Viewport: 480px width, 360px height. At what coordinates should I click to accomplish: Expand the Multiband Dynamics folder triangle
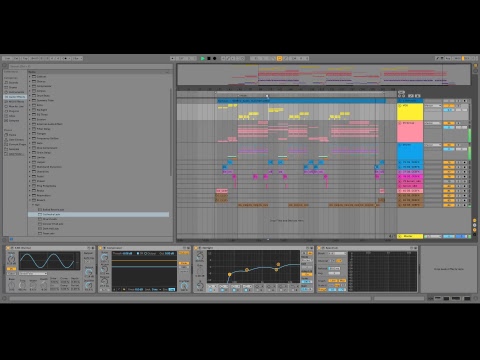coord(30,167)
